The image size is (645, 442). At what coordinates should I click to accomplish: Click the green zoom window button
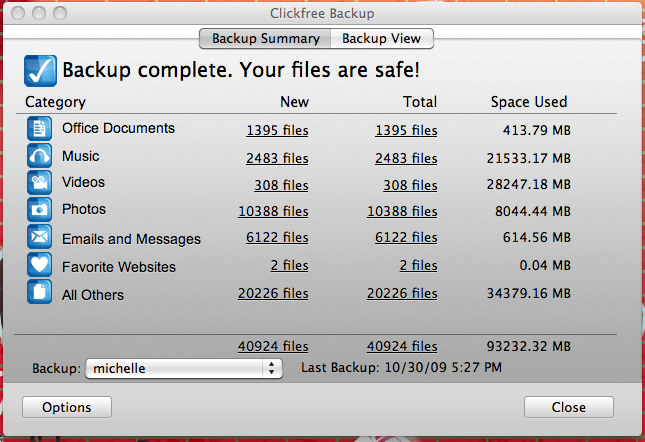59,14
